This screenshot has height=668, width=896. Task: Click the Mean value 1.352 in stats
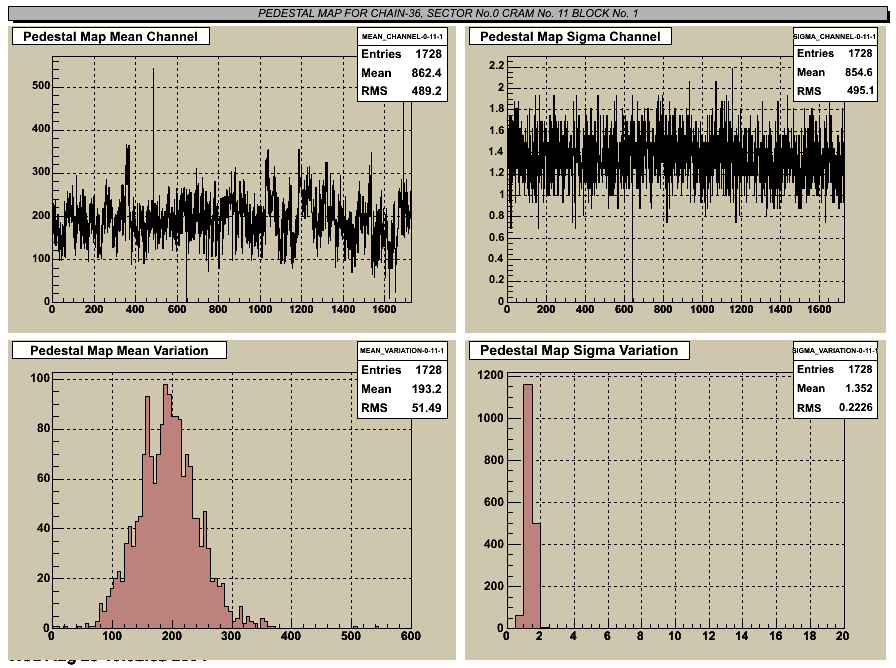858,388
